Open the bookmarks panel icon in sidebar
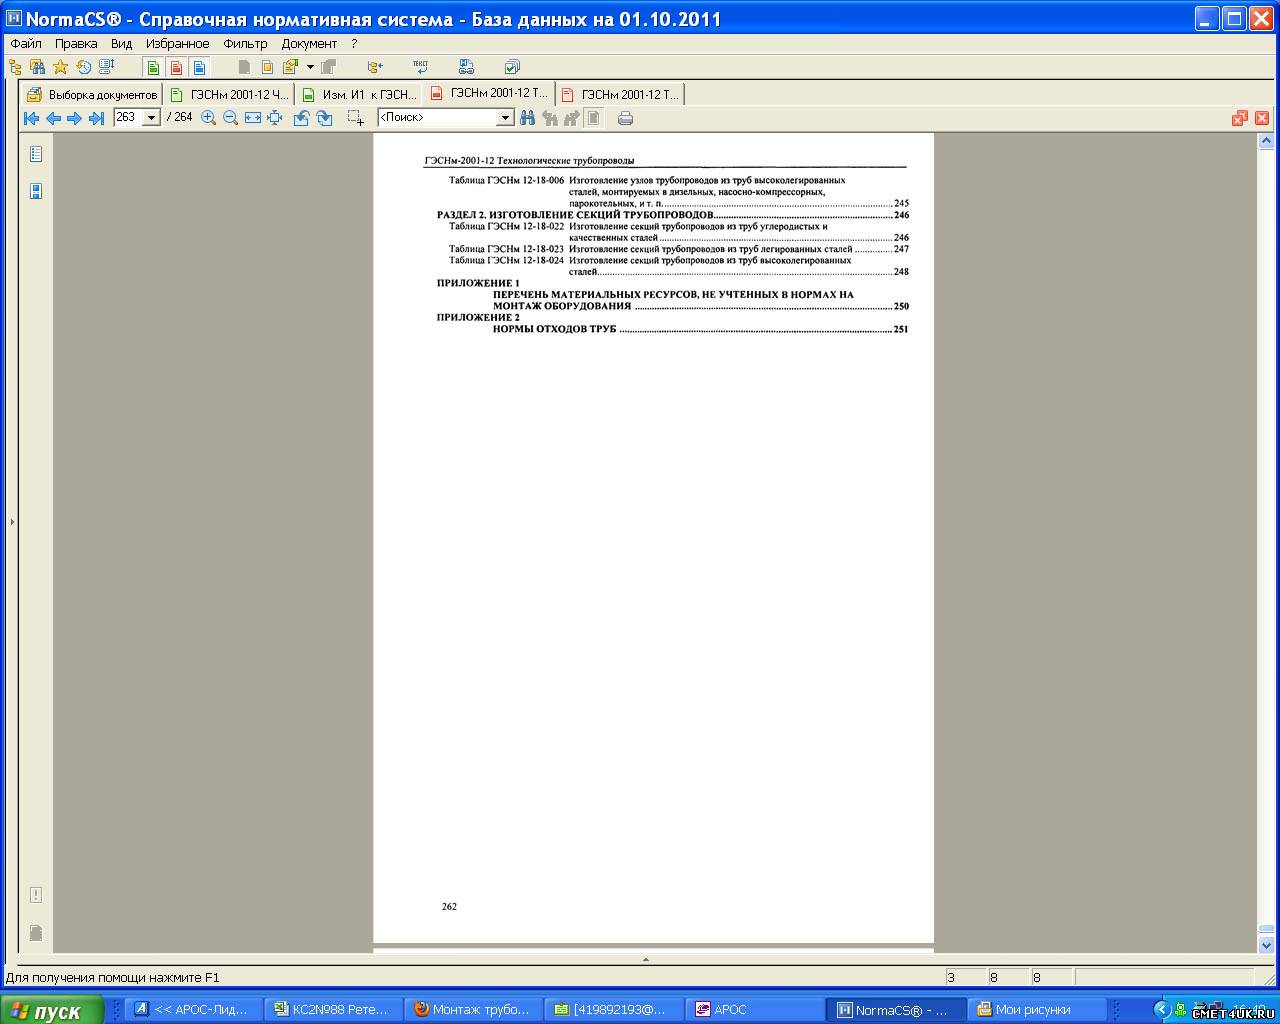Image resolution: width=1280 pixels, height=1024 pixels. click(x=36, y=191)
